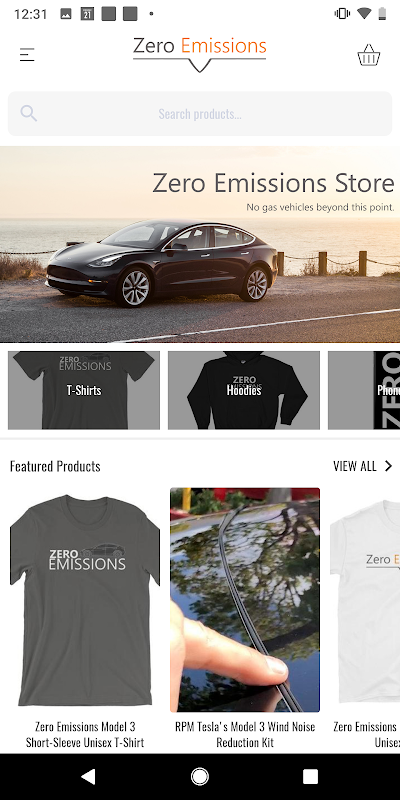Tap the Zero Emissions header logo

(x=199, y=54)
